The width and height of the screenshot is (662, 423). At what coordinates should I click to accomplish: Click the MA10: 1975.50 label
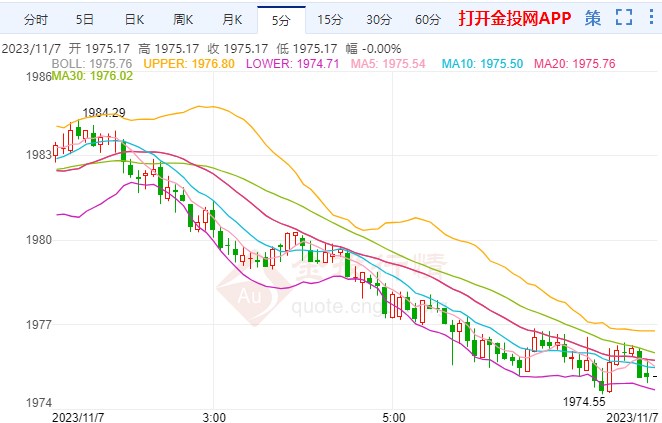[x=482, y=64]
